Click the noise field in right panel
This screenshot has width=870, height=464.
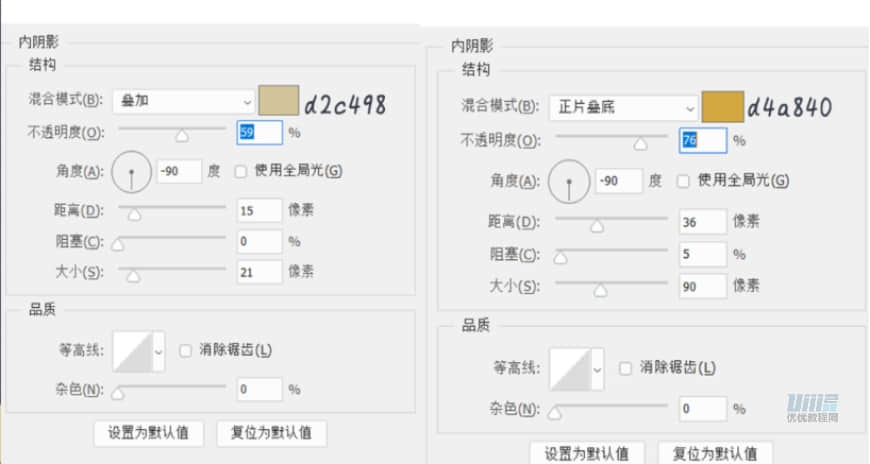703,409
